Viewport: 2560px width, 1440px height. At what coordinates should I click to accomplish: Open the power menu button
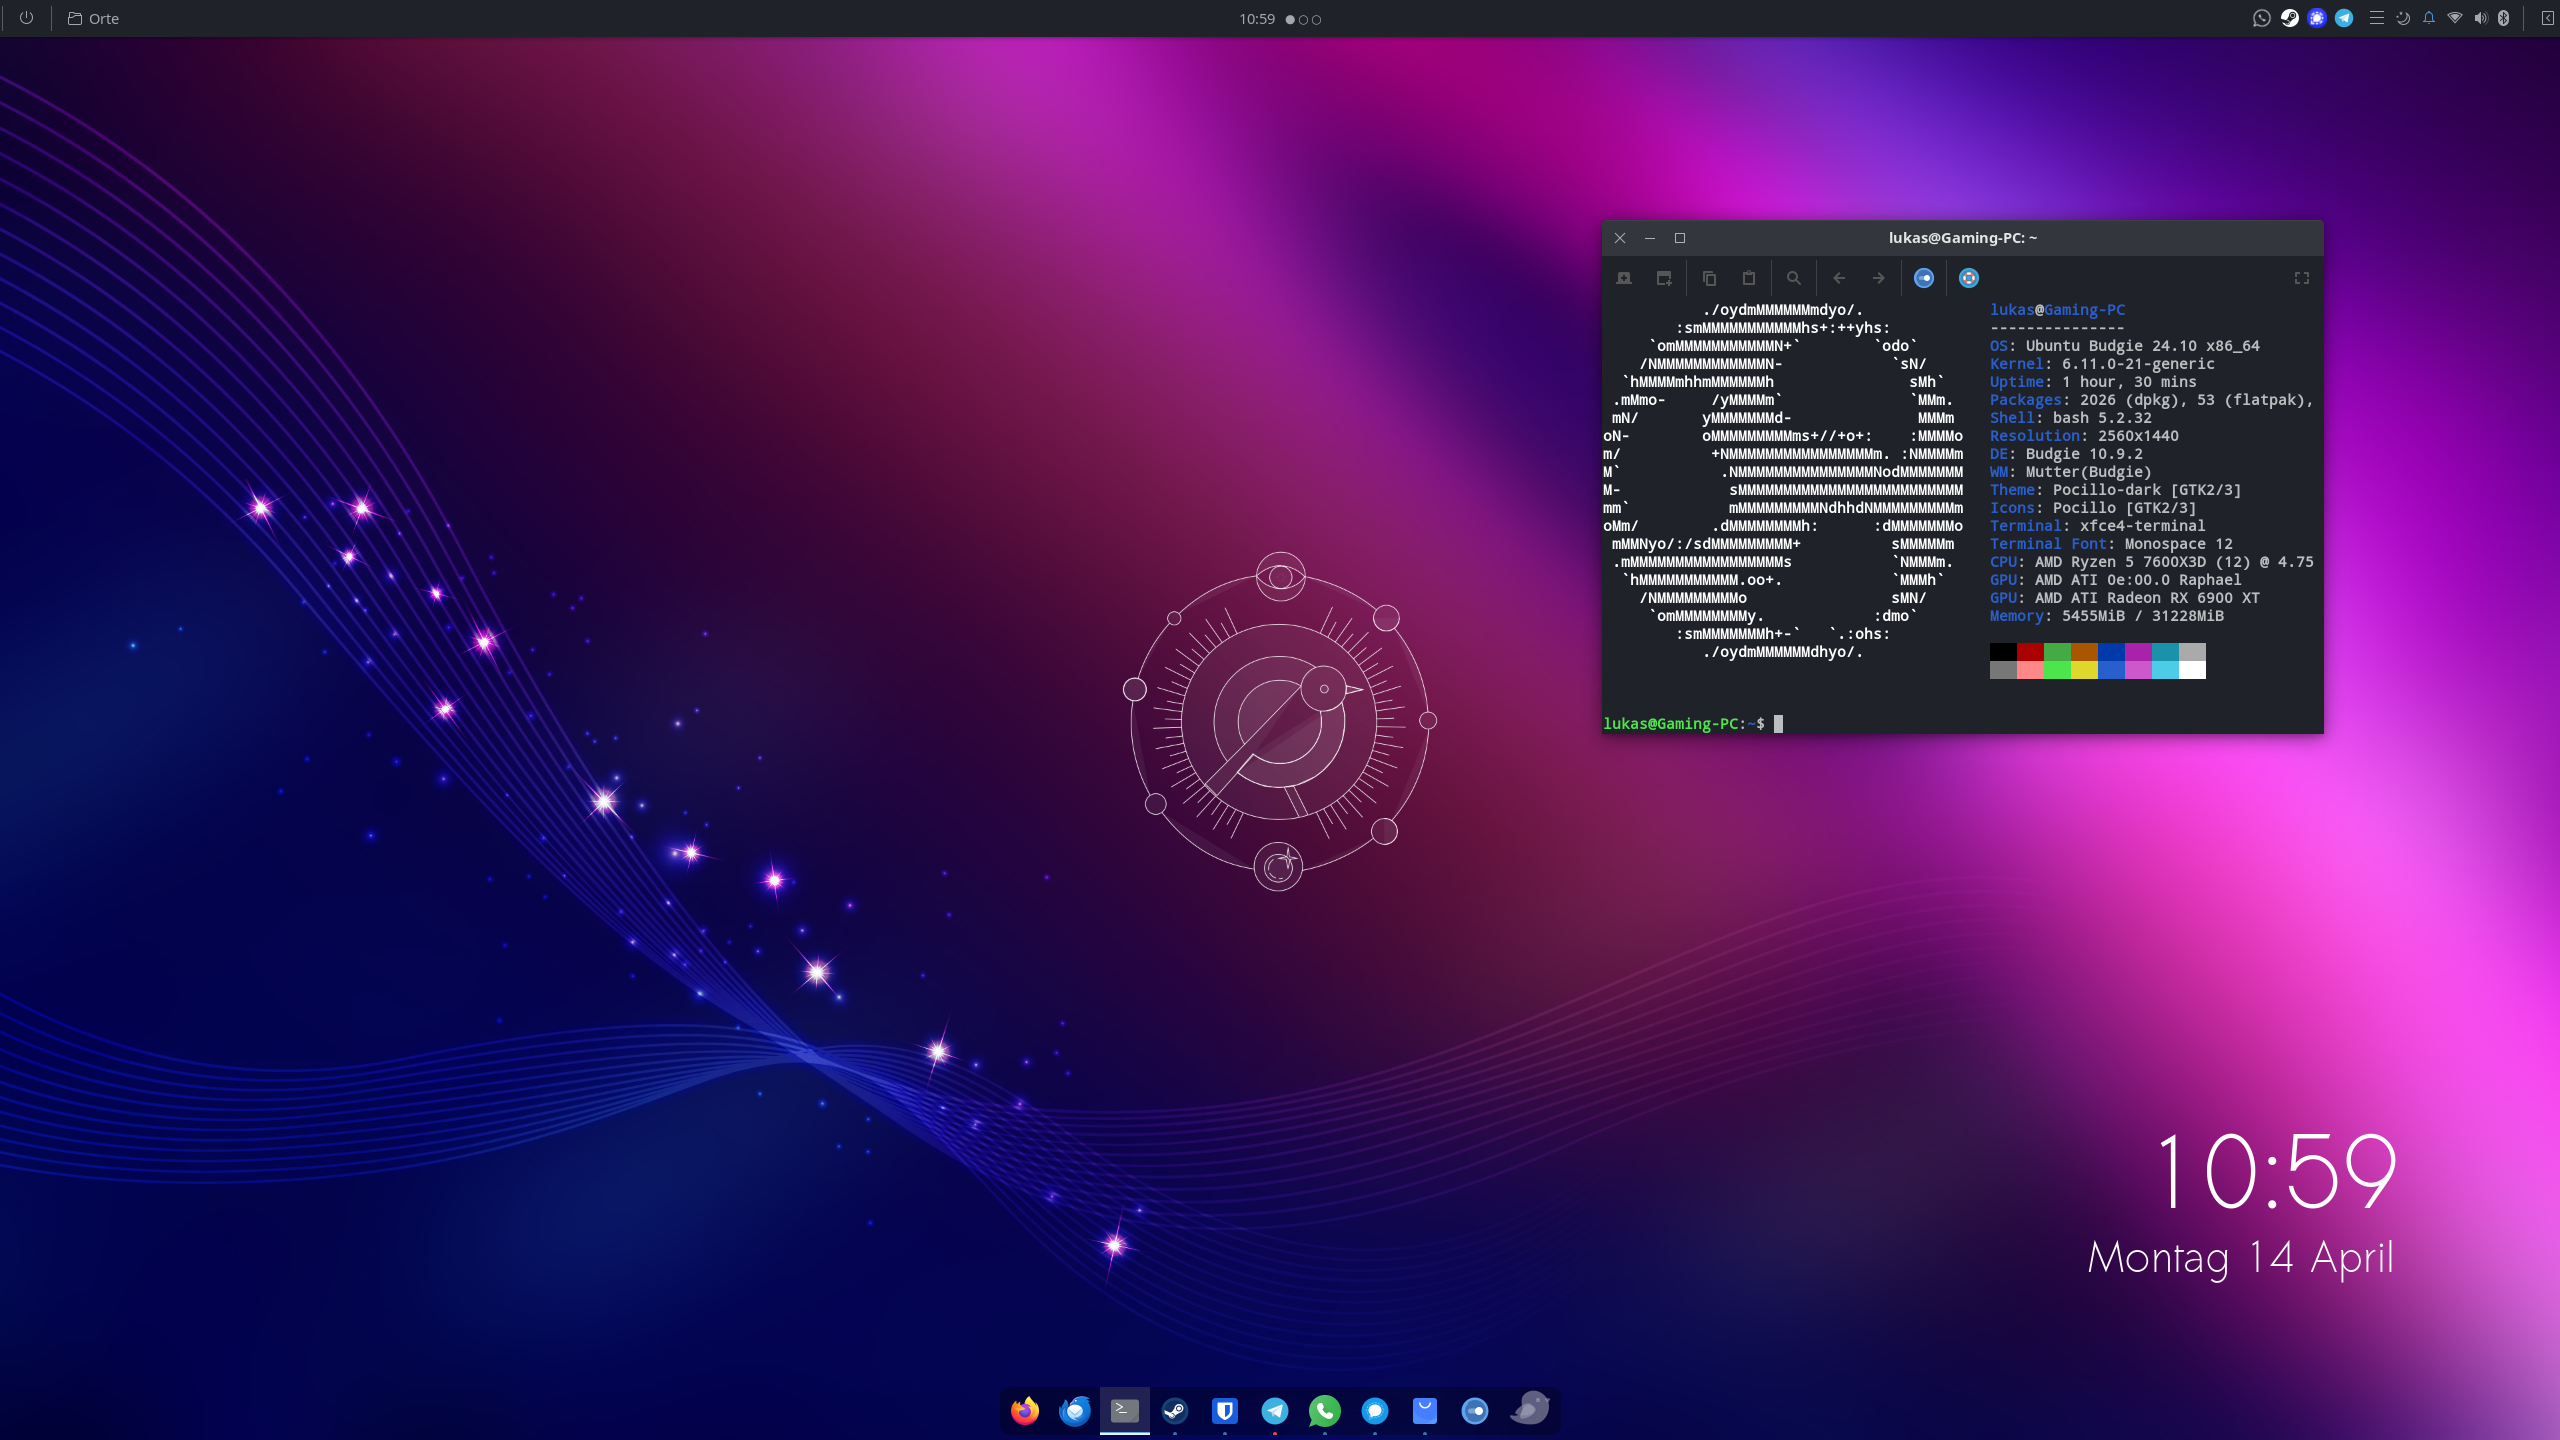pyautogui.click(x=26, y=18)
